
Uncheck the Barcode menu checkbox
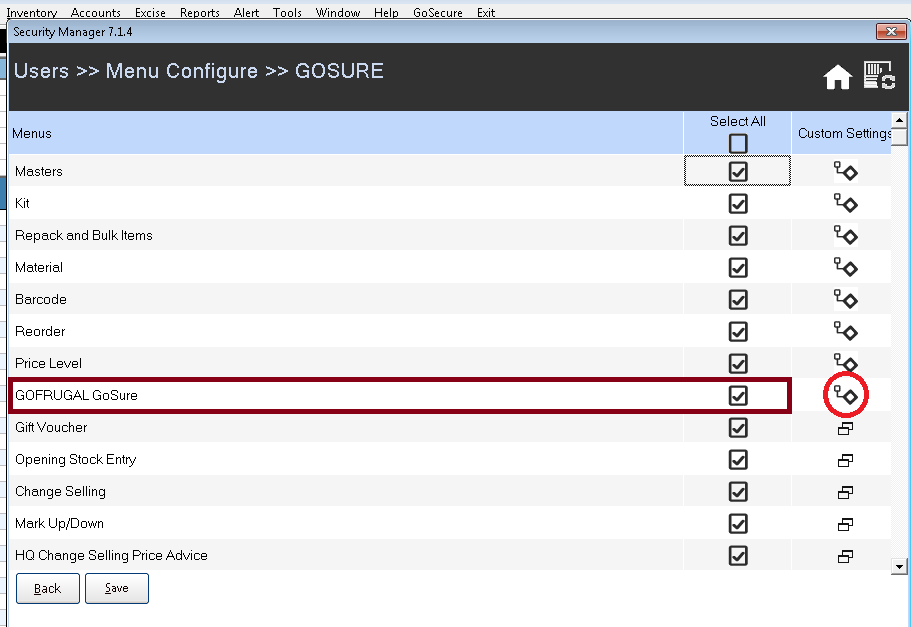(738, 299)
